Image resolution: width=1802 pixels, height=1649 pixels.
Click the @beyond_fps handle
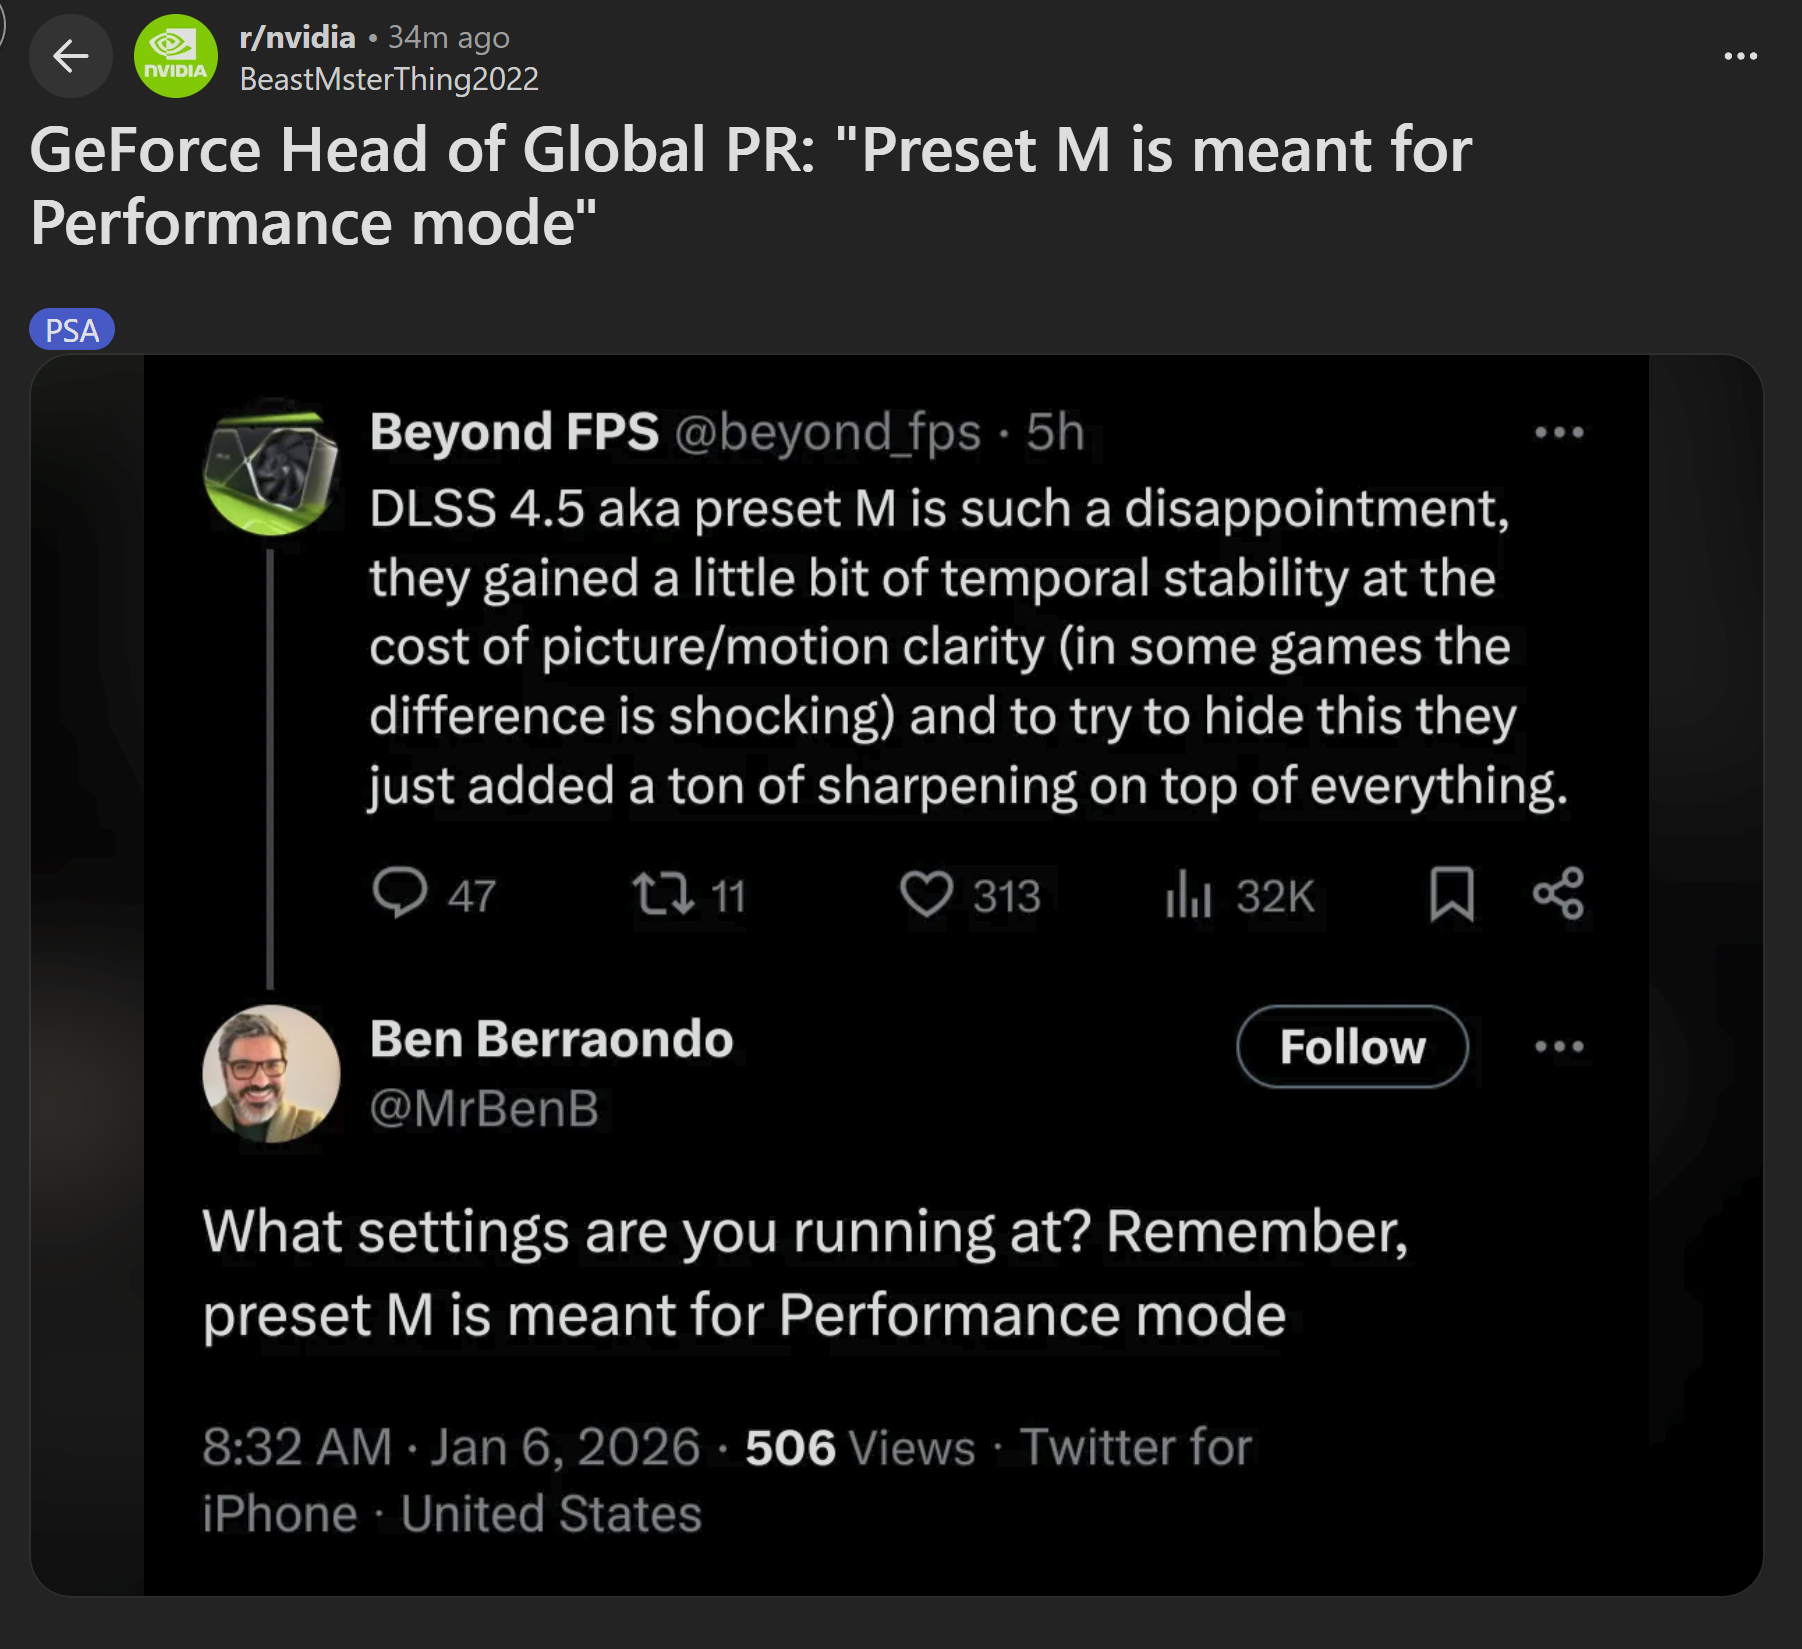click(x=827, y=432)
